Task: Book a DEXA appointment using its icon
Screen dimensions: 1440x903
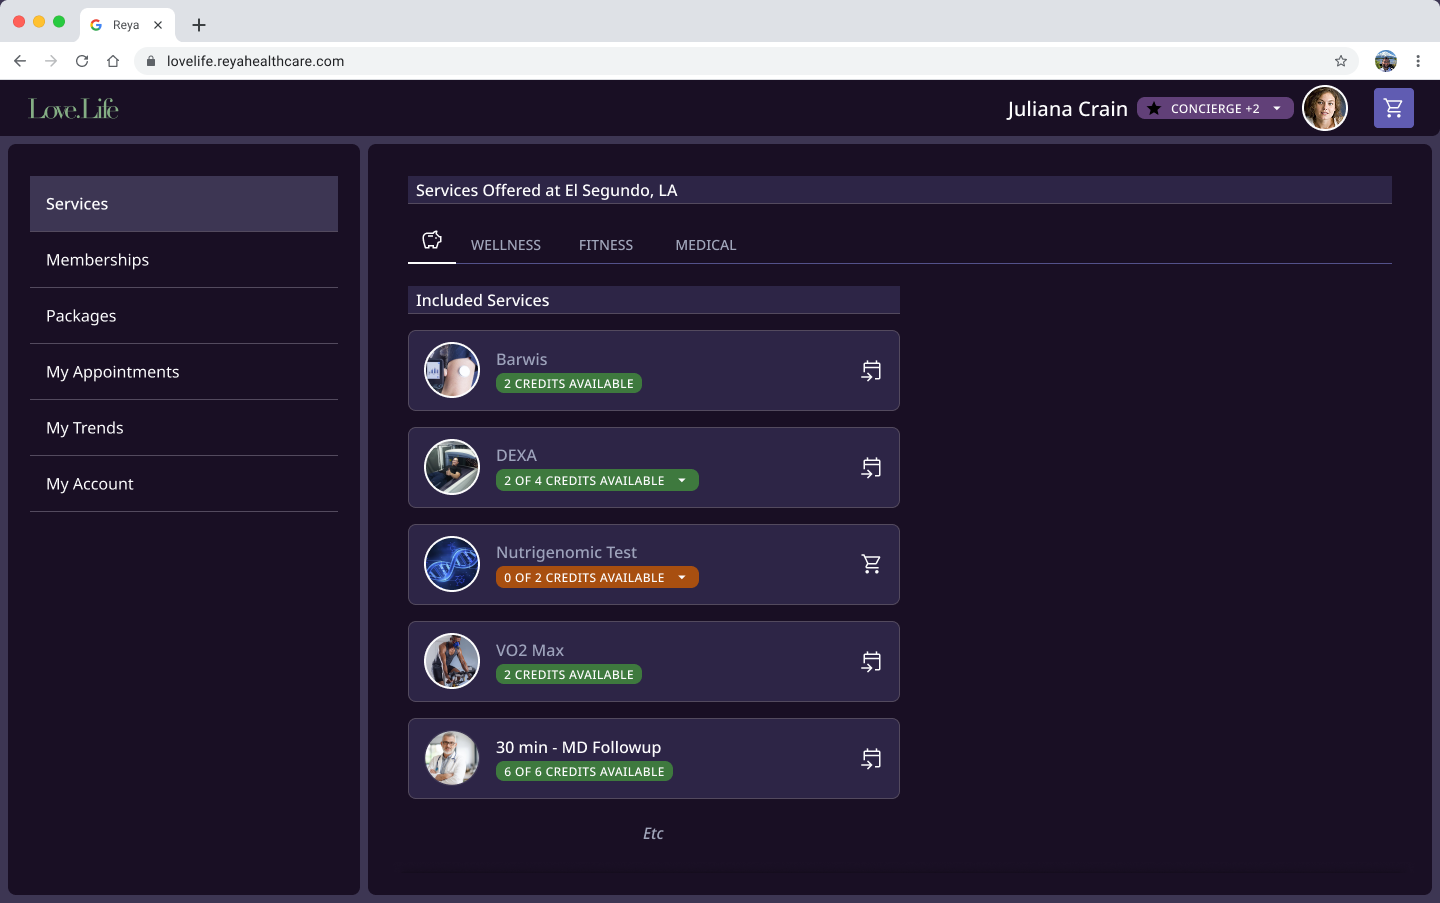Action: click(x=871, y=468)
